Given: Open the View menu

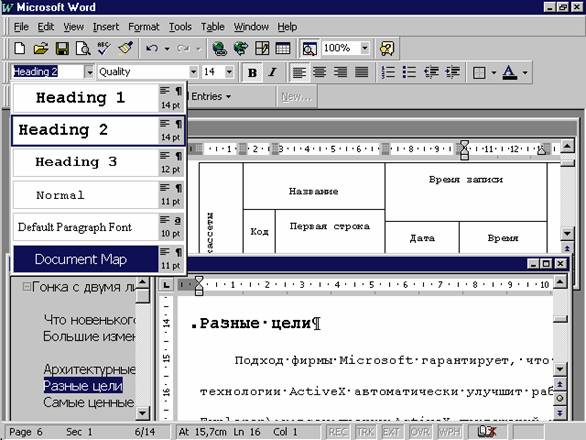Looking at the screenshot, I should point(73,27).
